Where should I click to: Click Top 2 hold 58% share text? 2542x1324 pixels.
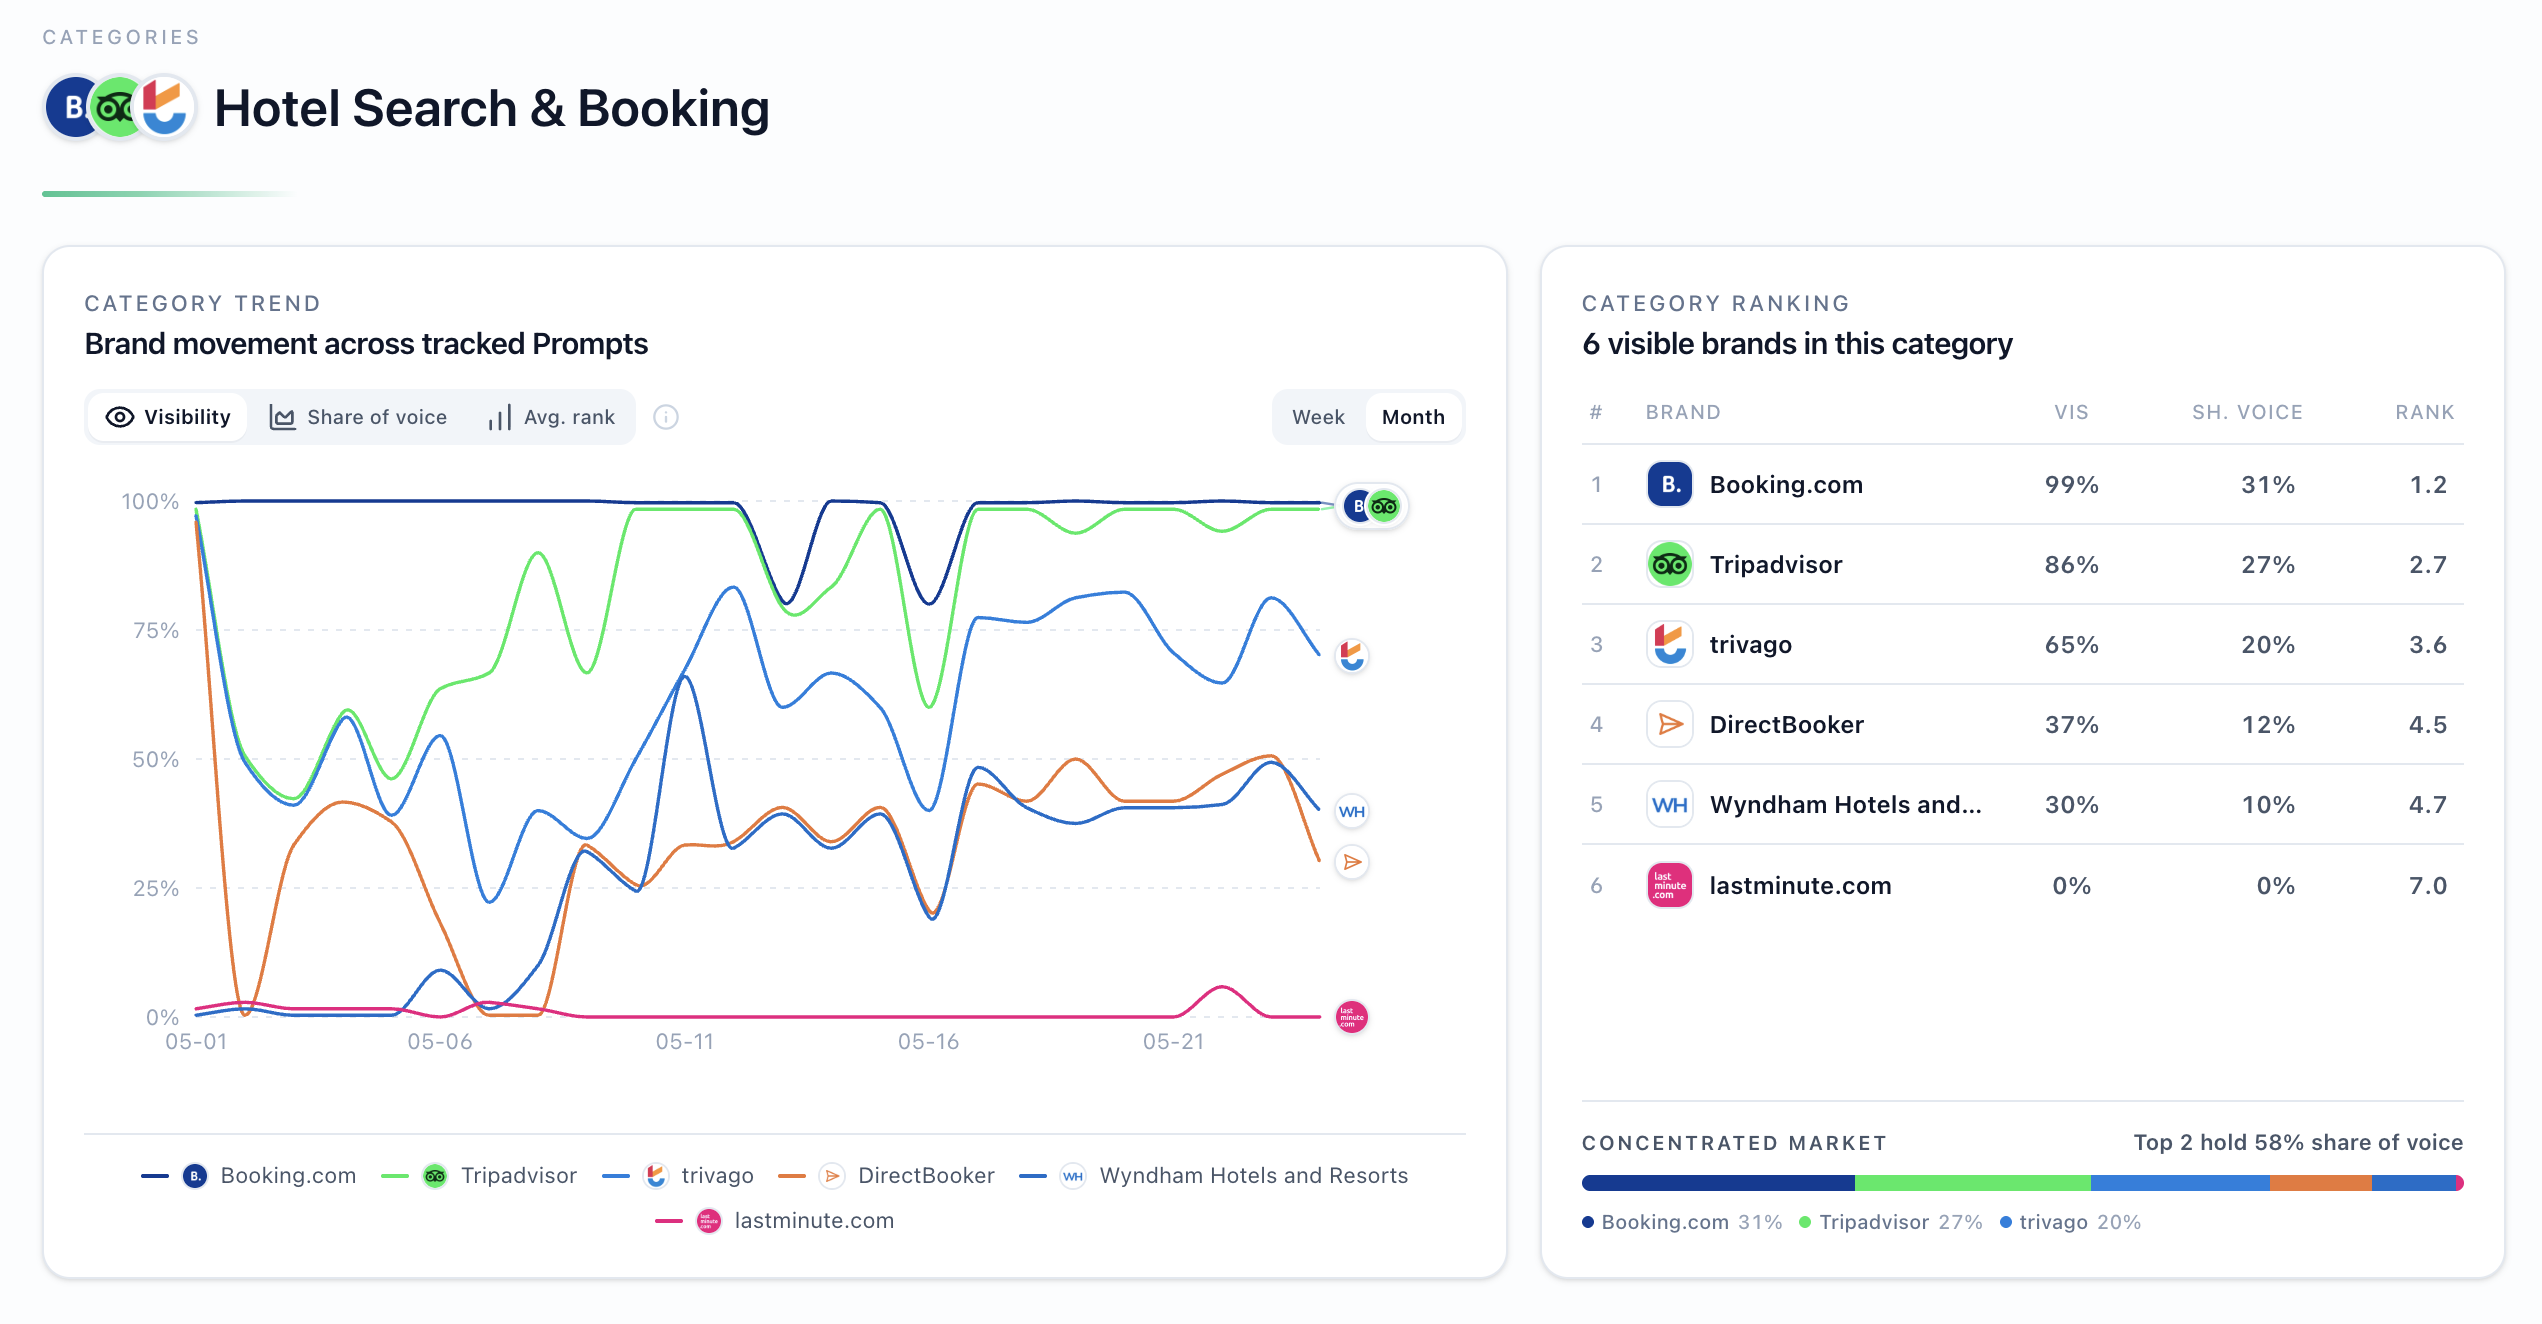(x=2298, y=1142)
